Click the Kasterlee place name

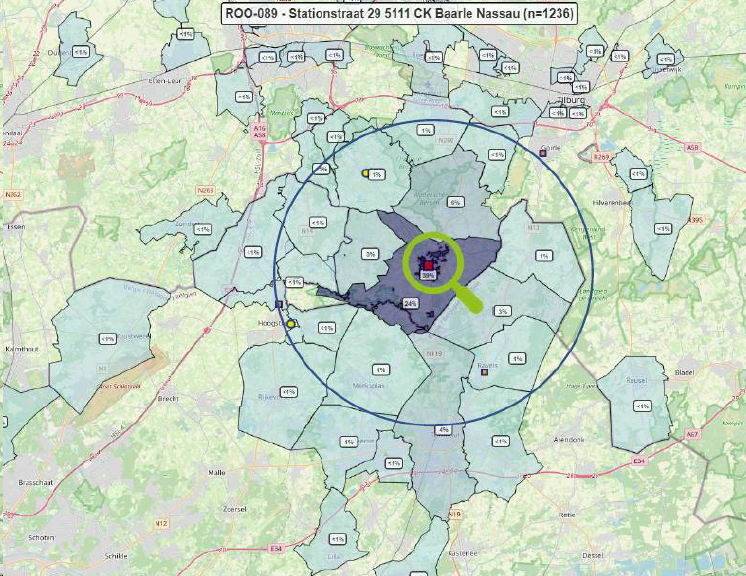click(x=462, y=554)
